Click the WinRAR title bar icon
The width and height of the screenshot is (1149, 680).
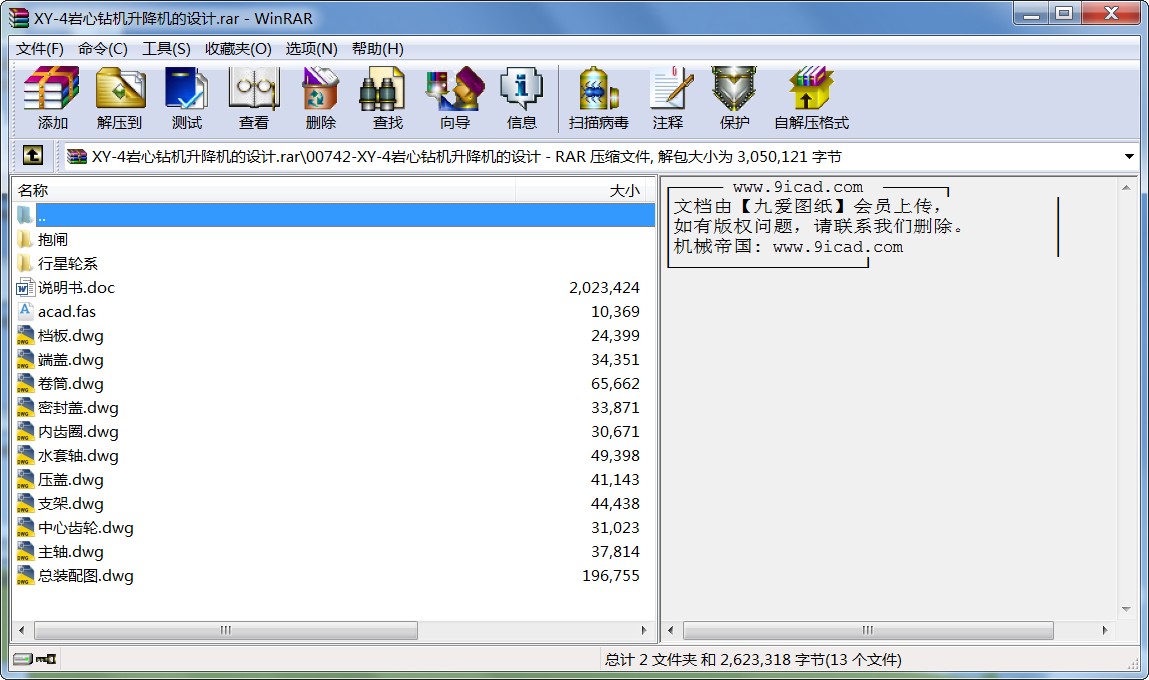[19, 18]
